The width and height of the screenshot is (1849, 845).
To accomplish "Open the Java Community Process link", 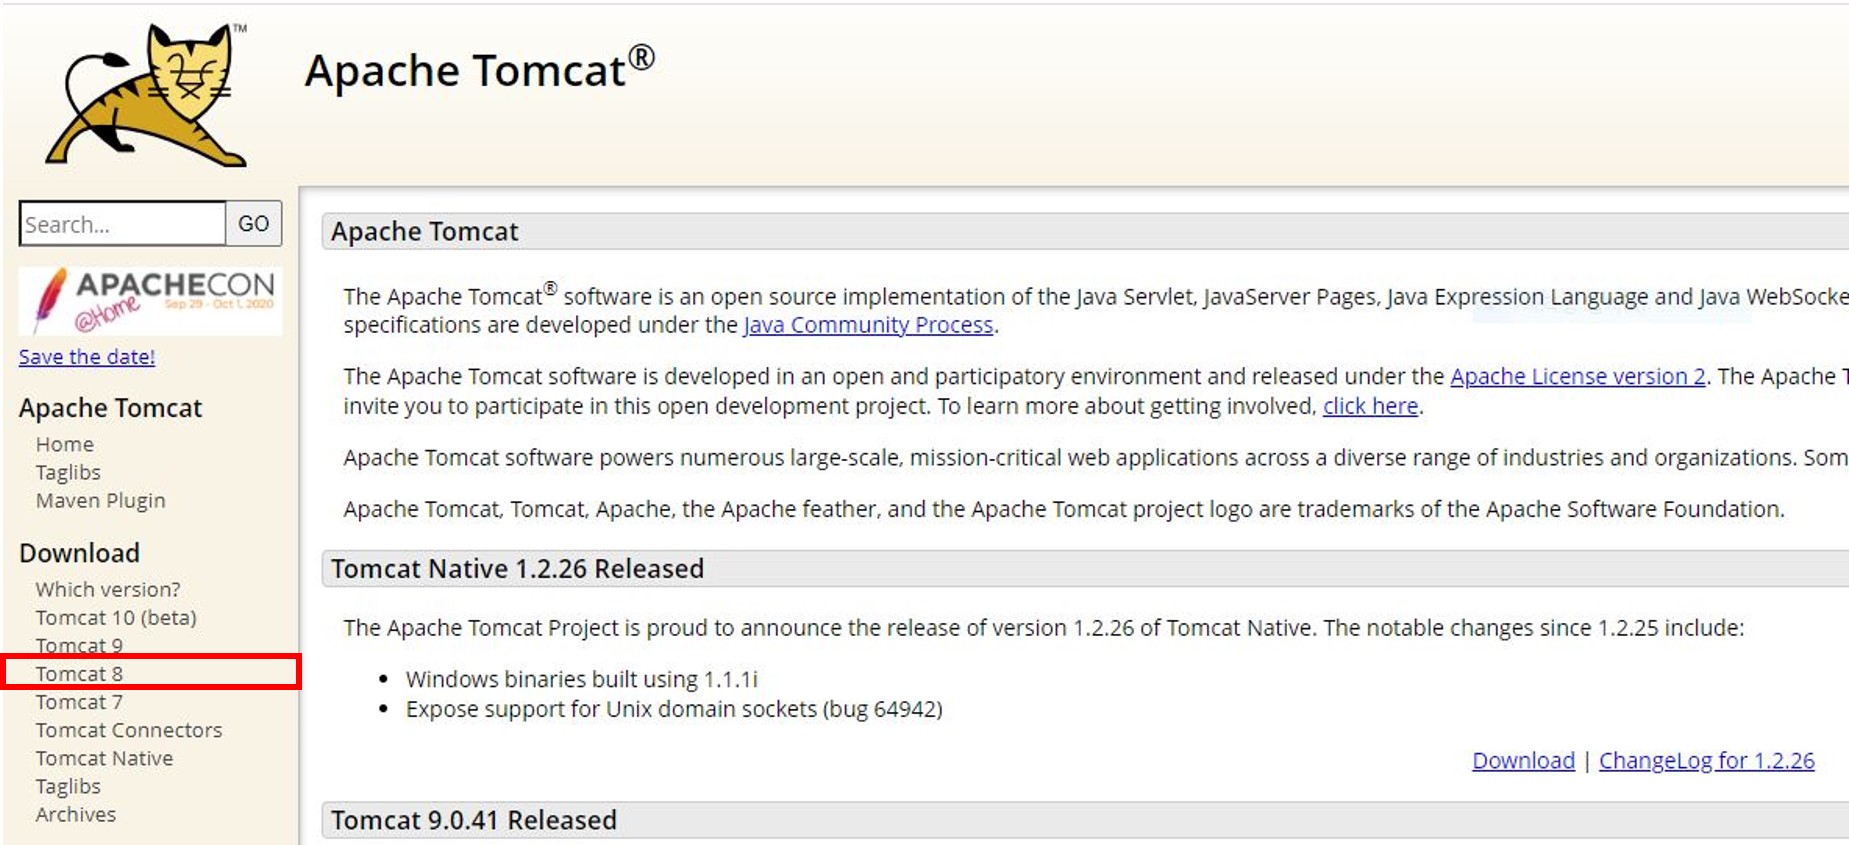I will click(868, 325).
